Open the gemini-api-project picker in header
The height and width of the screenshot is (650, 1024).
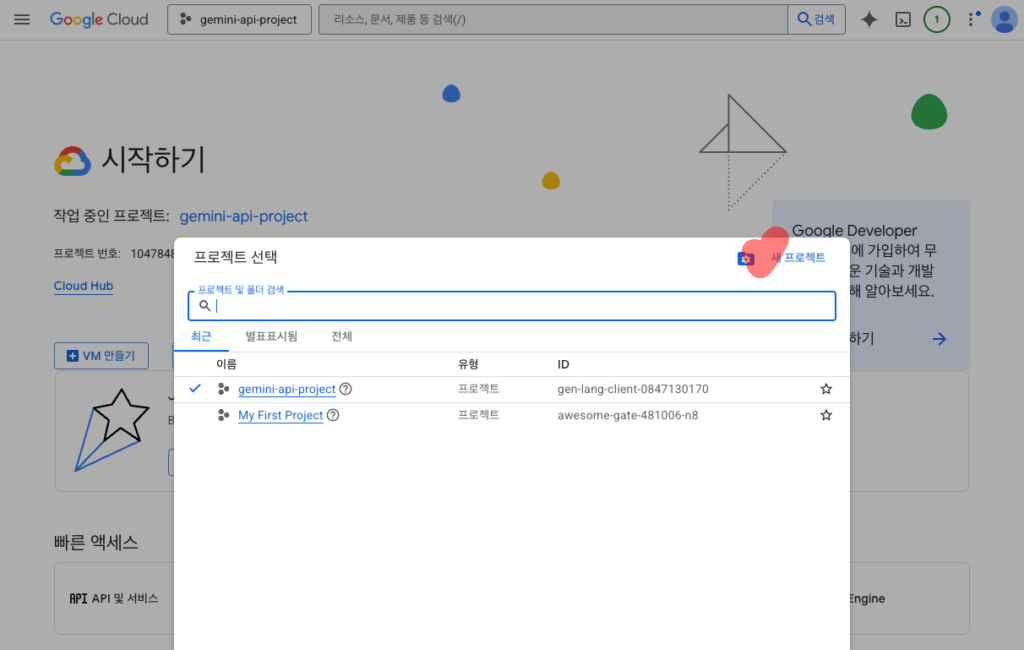click(x=239, y=20)
